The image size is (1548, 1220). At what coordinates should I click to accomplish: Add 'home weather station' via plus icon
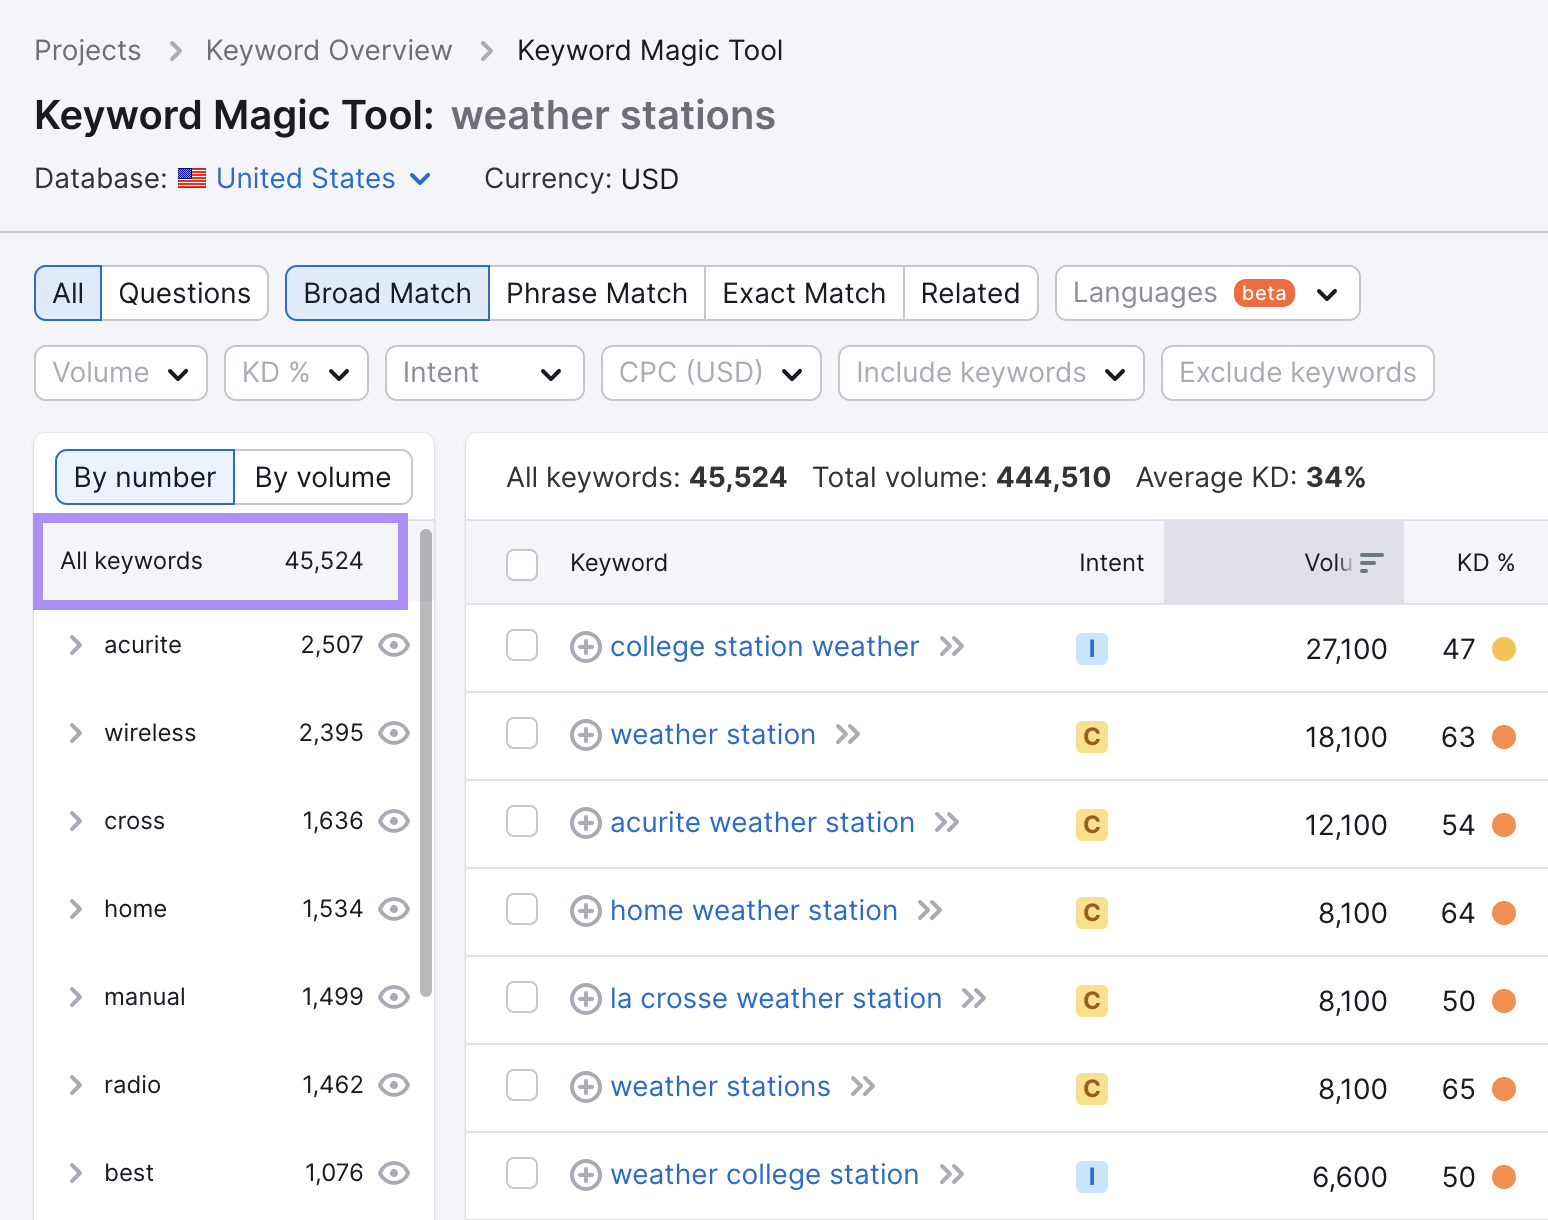(x=585, y=912)
